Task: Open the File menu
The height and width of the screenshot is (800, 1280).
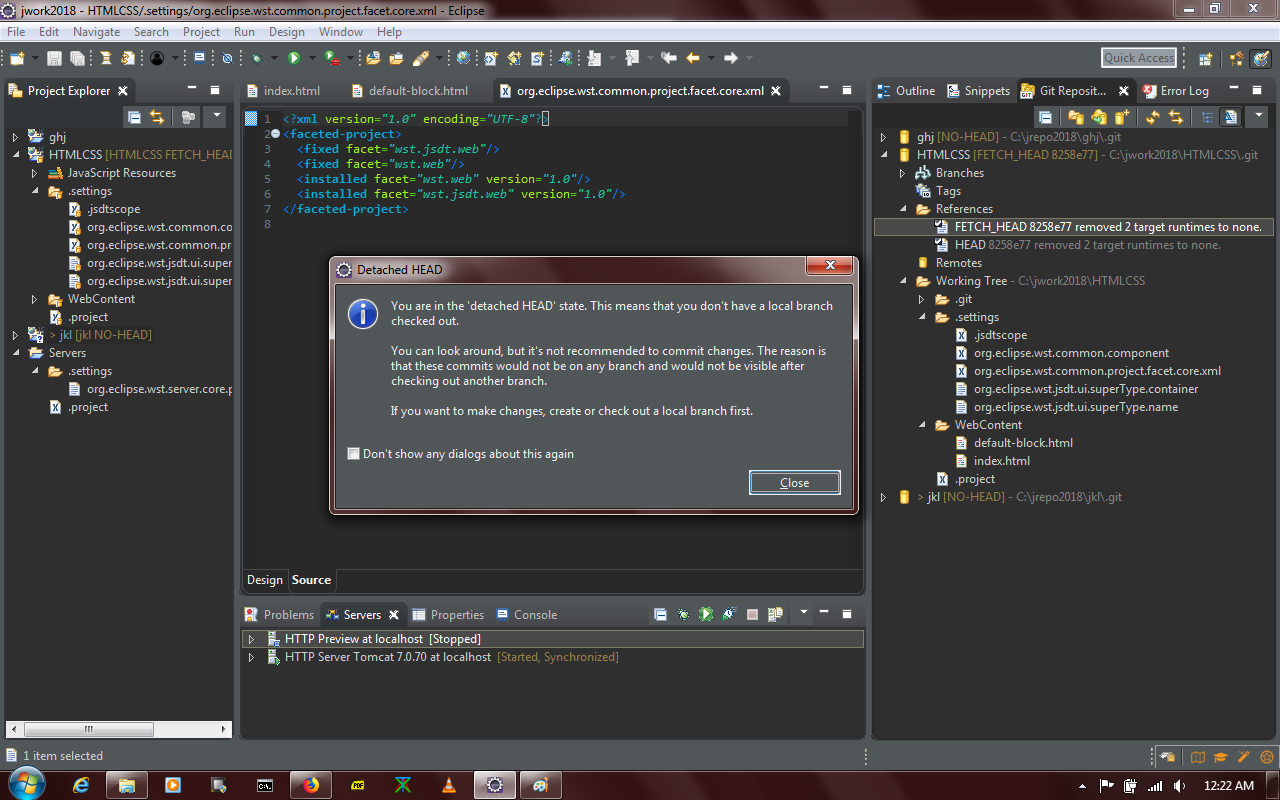Action: (x=16, y=32)
